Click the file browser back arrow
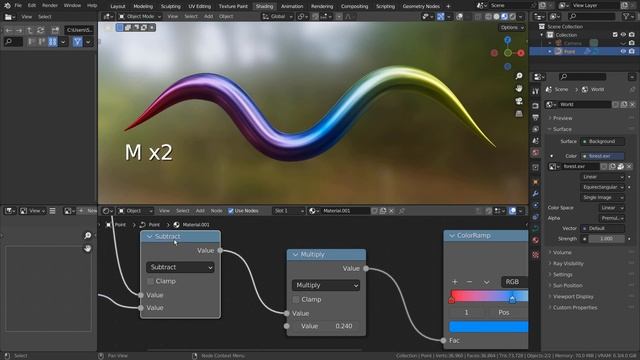The height and width of the screenshot is (360, 640). 9,30
